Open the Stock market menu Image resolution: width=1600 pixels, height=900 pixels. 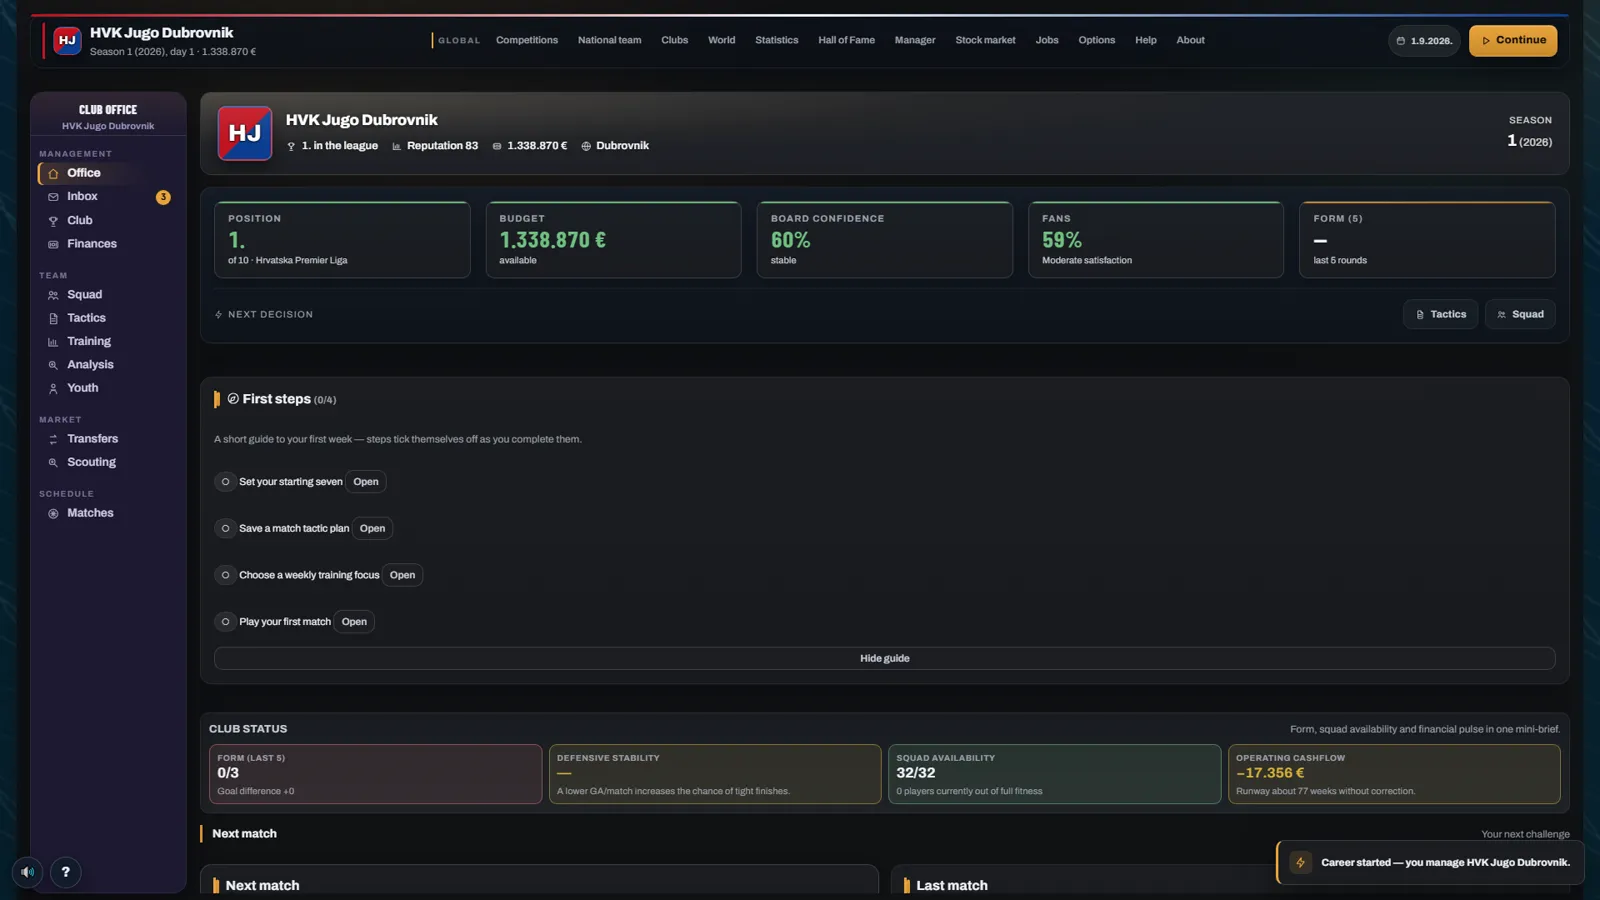pos(985,41)
